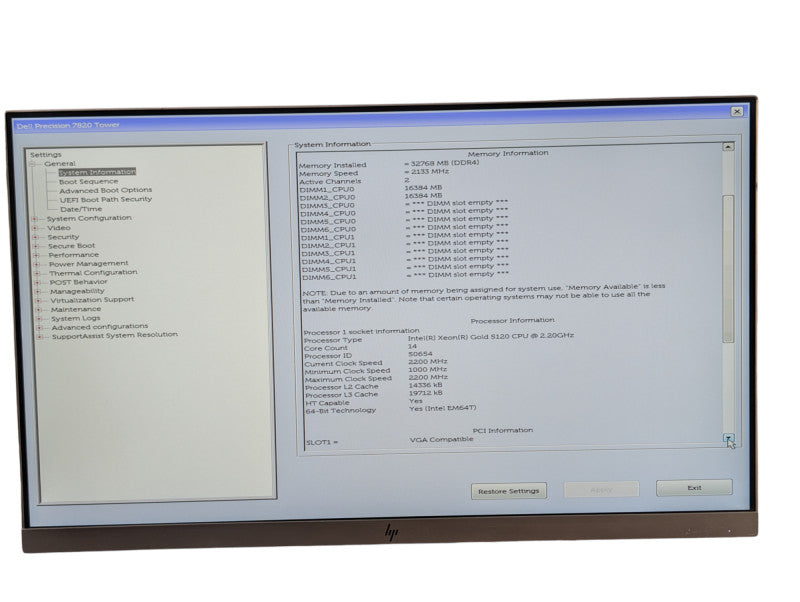800x602 pixels.
Task: Expand the Video settings node
Action: pyautogui.click(x=35, y=229)
